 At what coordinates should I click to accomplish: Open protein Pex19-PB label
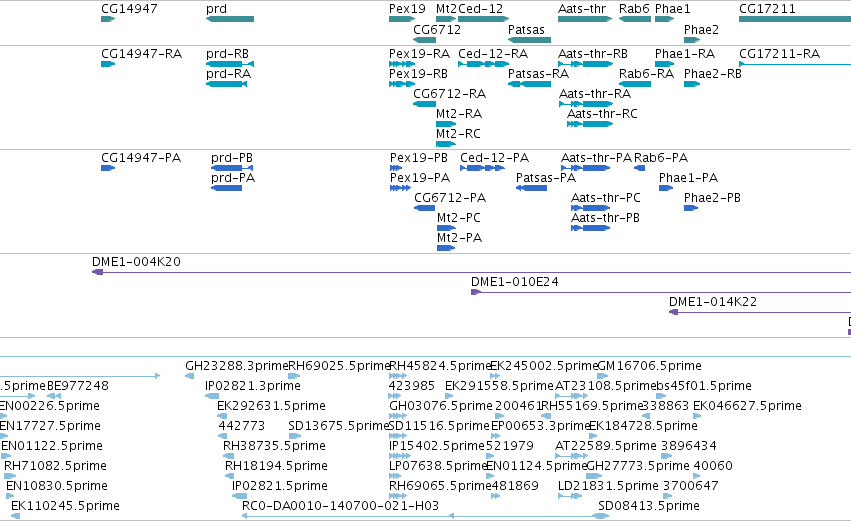click(418, 158)
